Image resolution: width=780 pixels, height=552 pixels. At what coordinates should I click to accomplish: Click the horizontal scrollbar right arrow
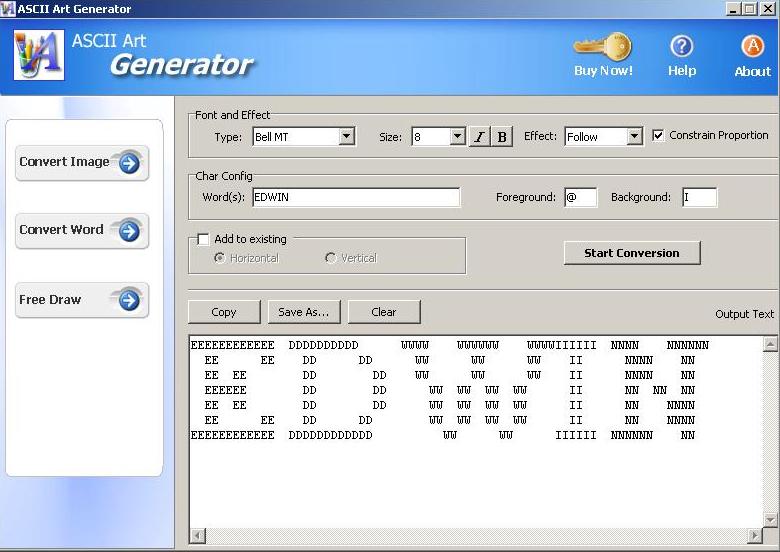click(x=755, y=536)
